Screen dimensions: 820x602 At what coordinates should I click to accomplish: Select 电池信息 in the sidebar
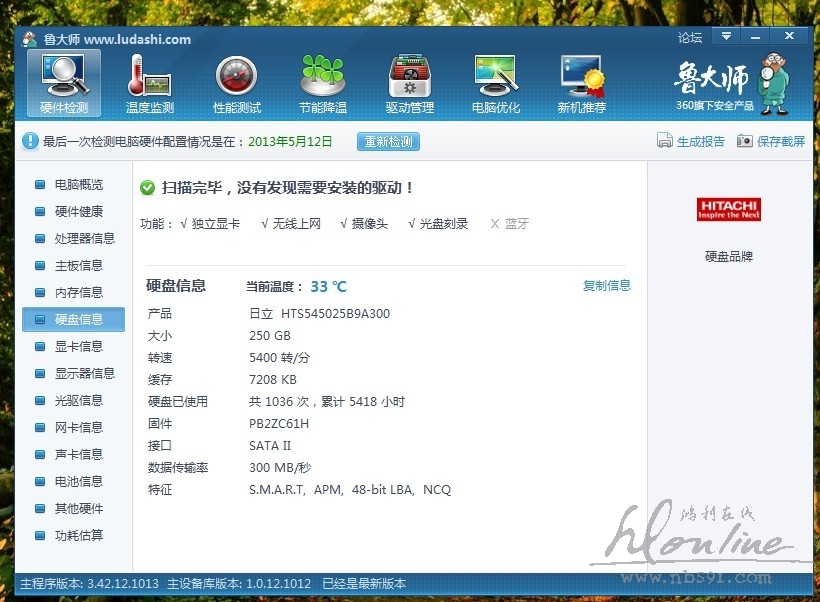click(x=77, y=482)
